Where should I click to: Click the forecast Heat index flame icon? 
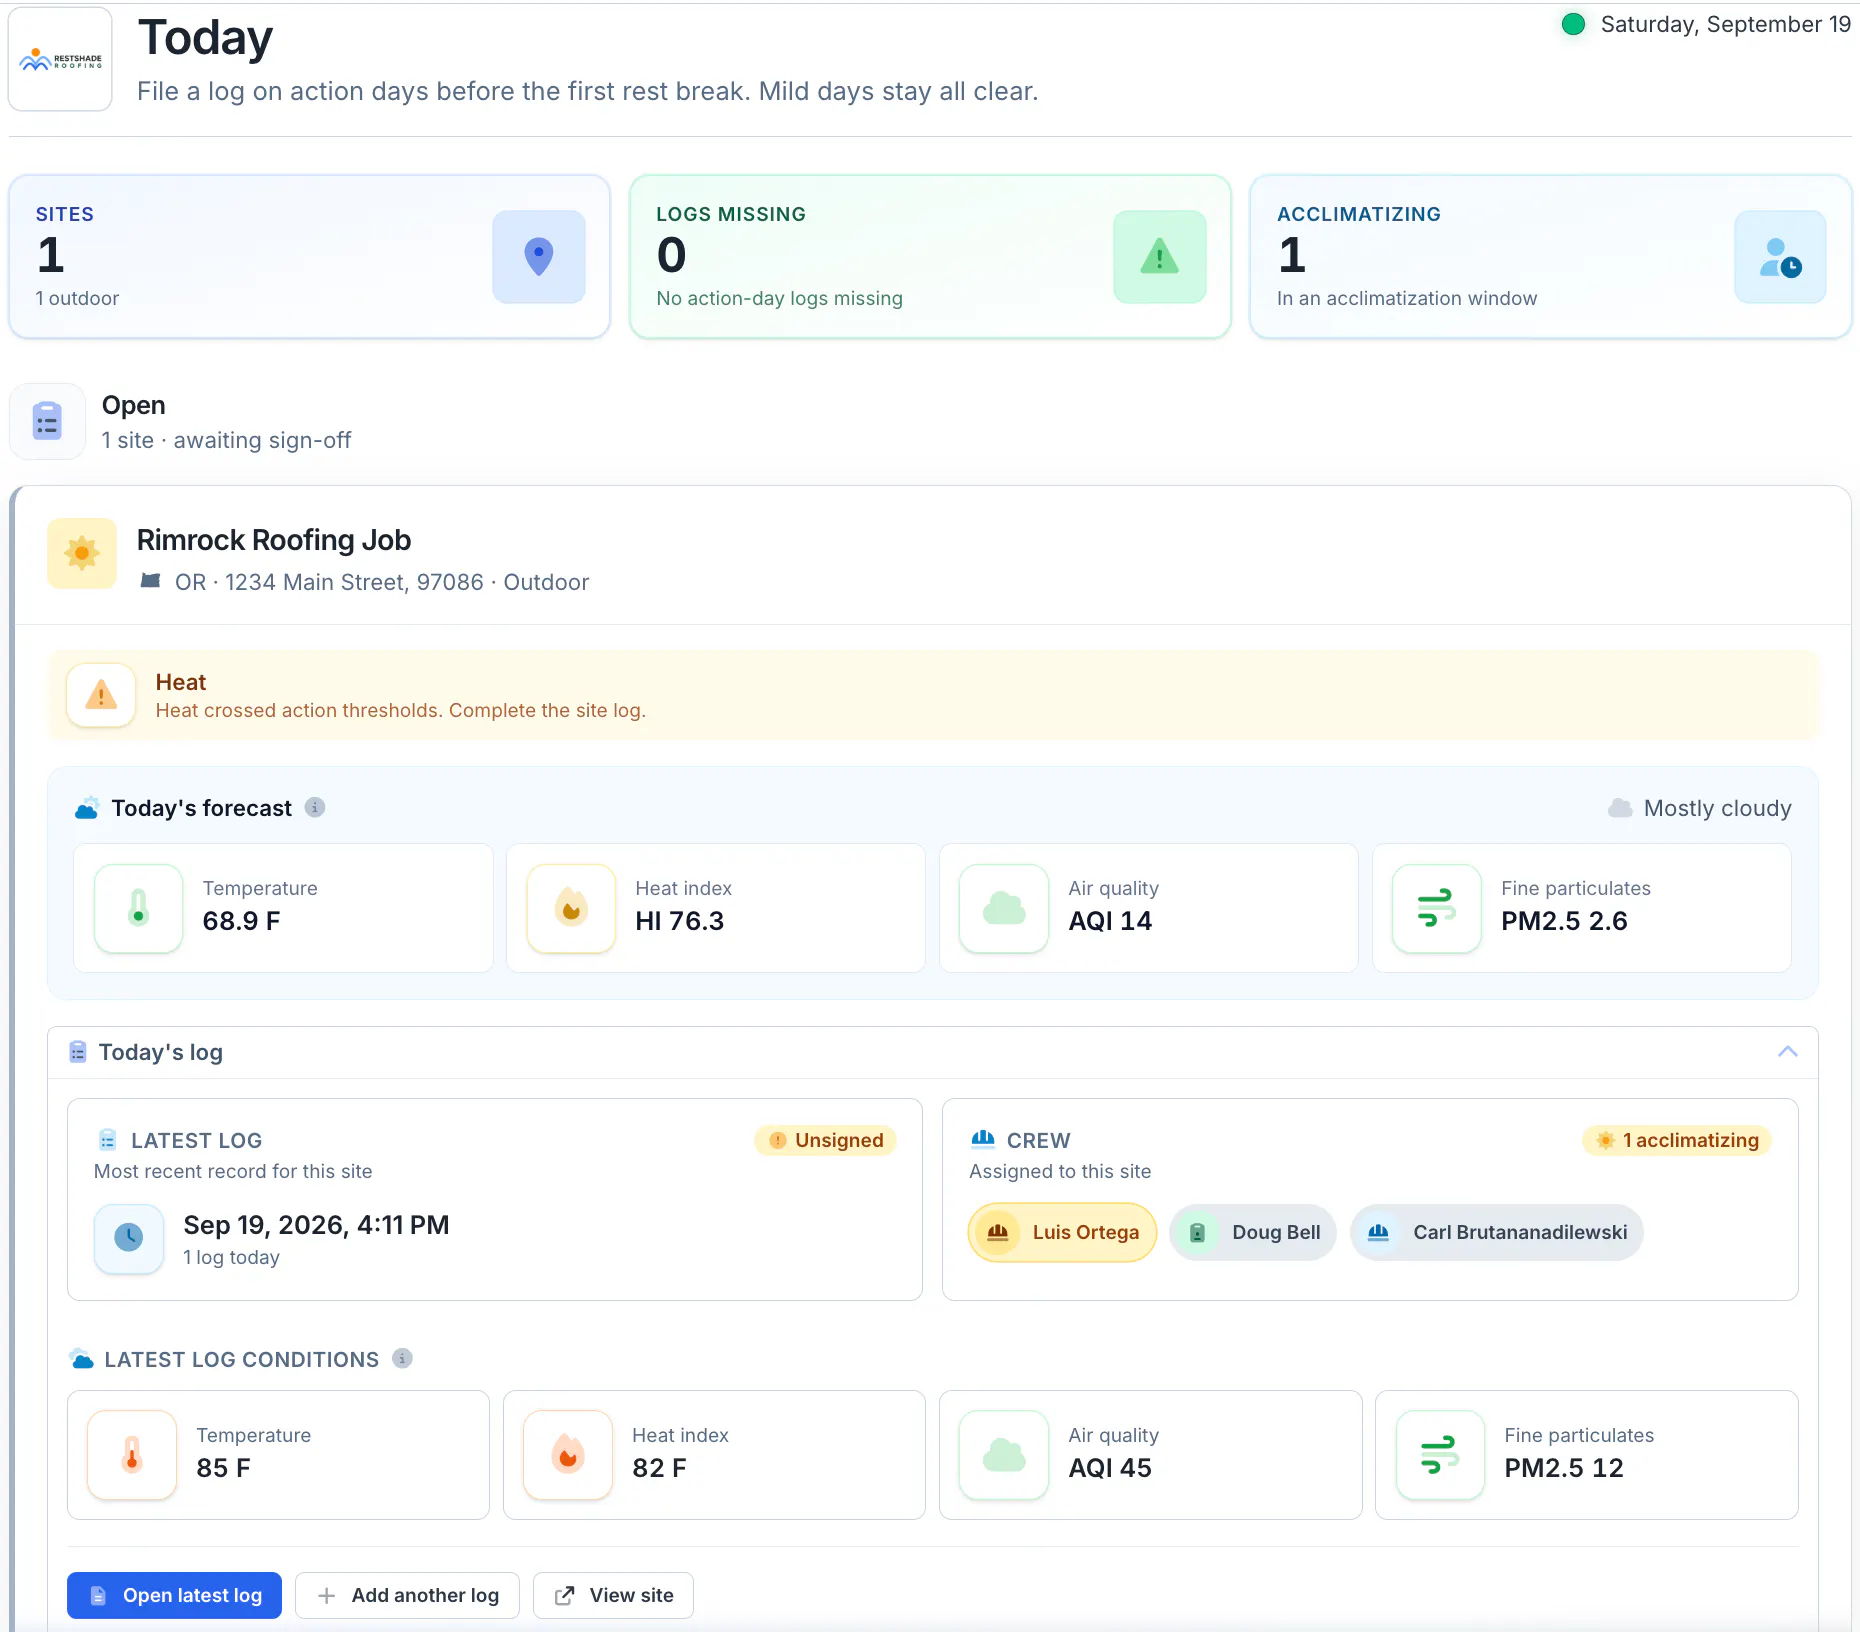point(571,908)
